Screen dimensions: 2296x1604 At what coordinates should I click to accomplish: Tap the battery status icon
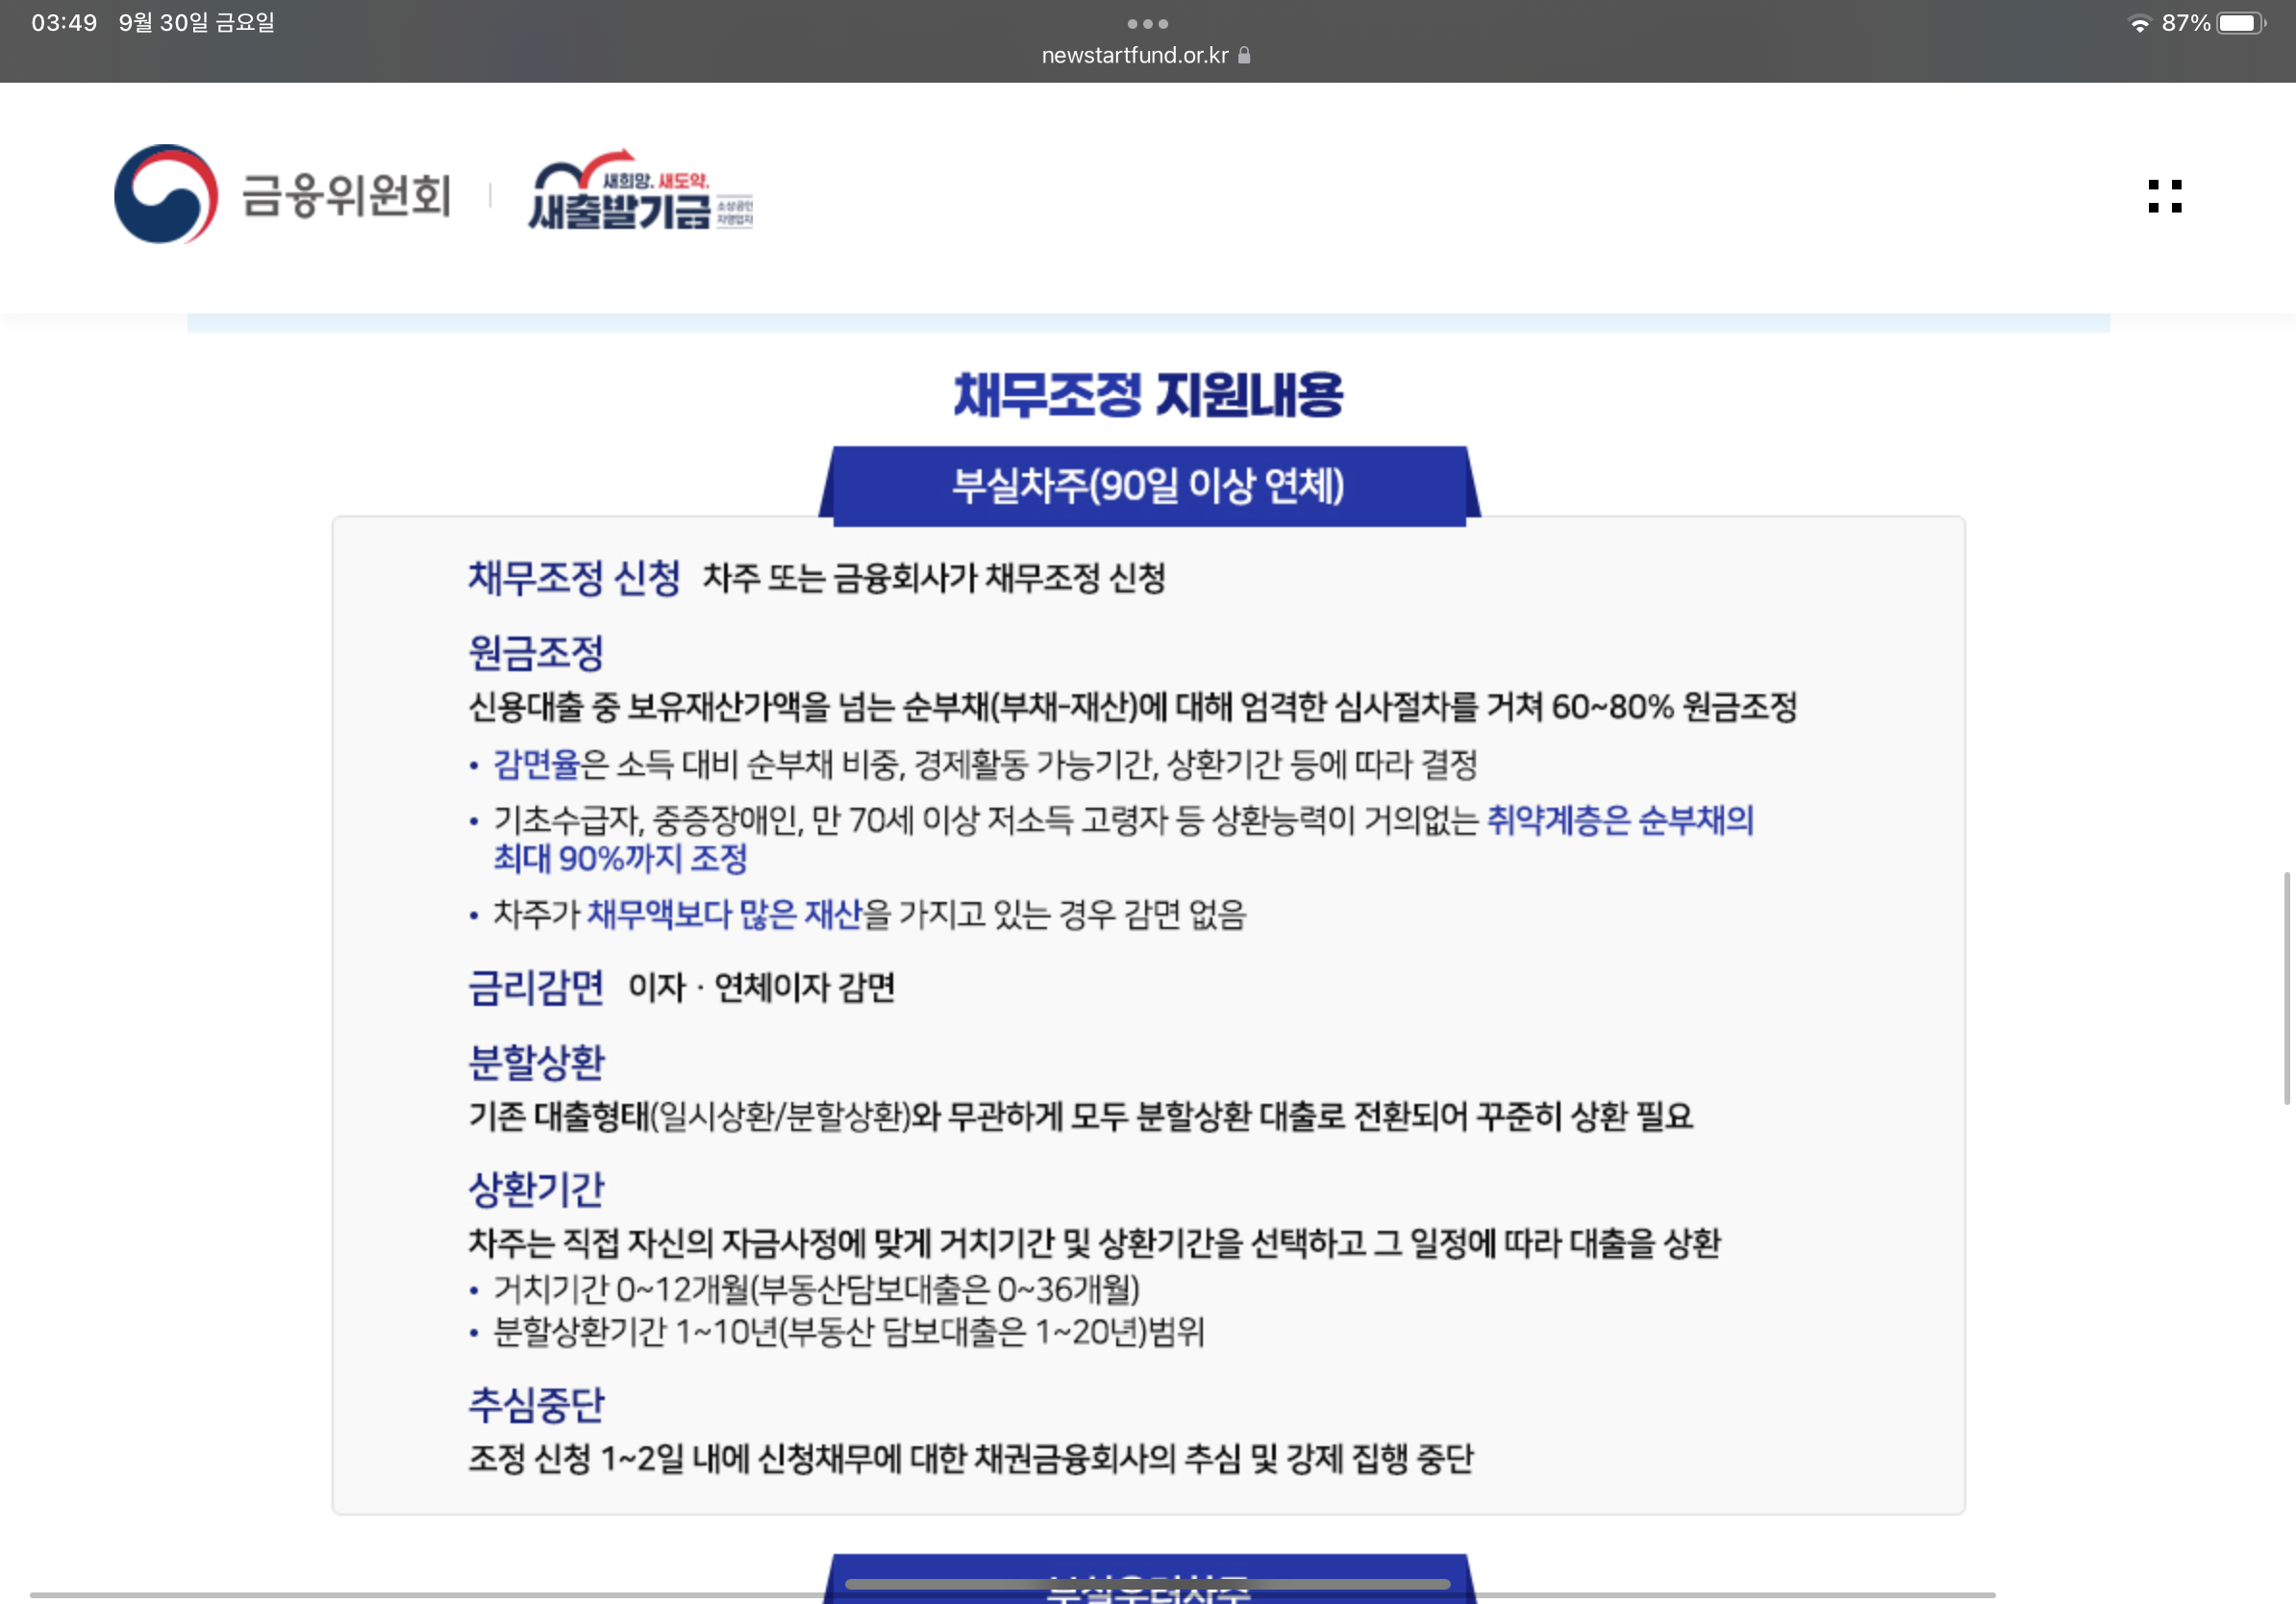(2241, 23)
